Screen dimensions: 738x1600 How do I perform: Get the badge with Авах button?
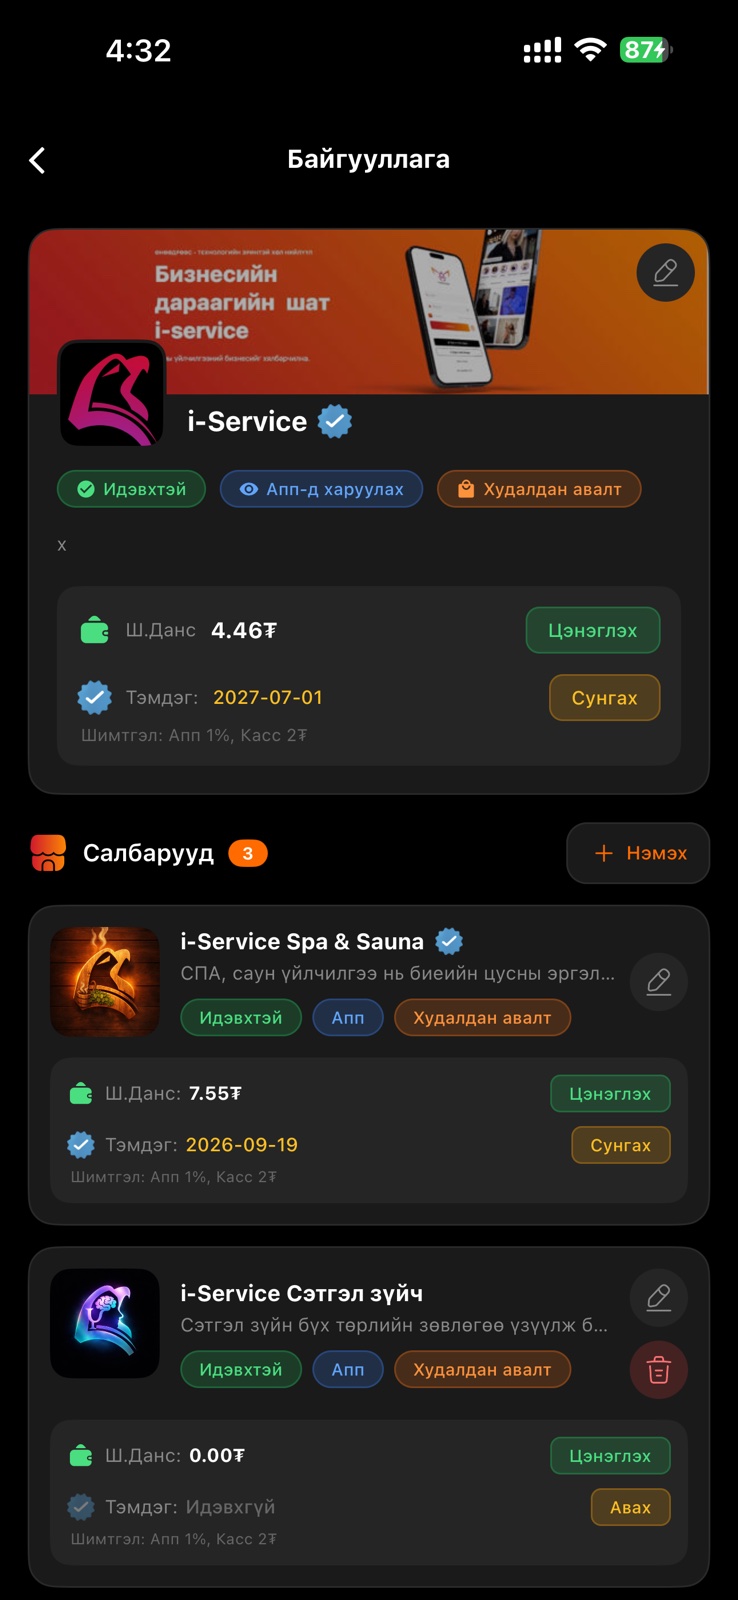pos(630,1507)
